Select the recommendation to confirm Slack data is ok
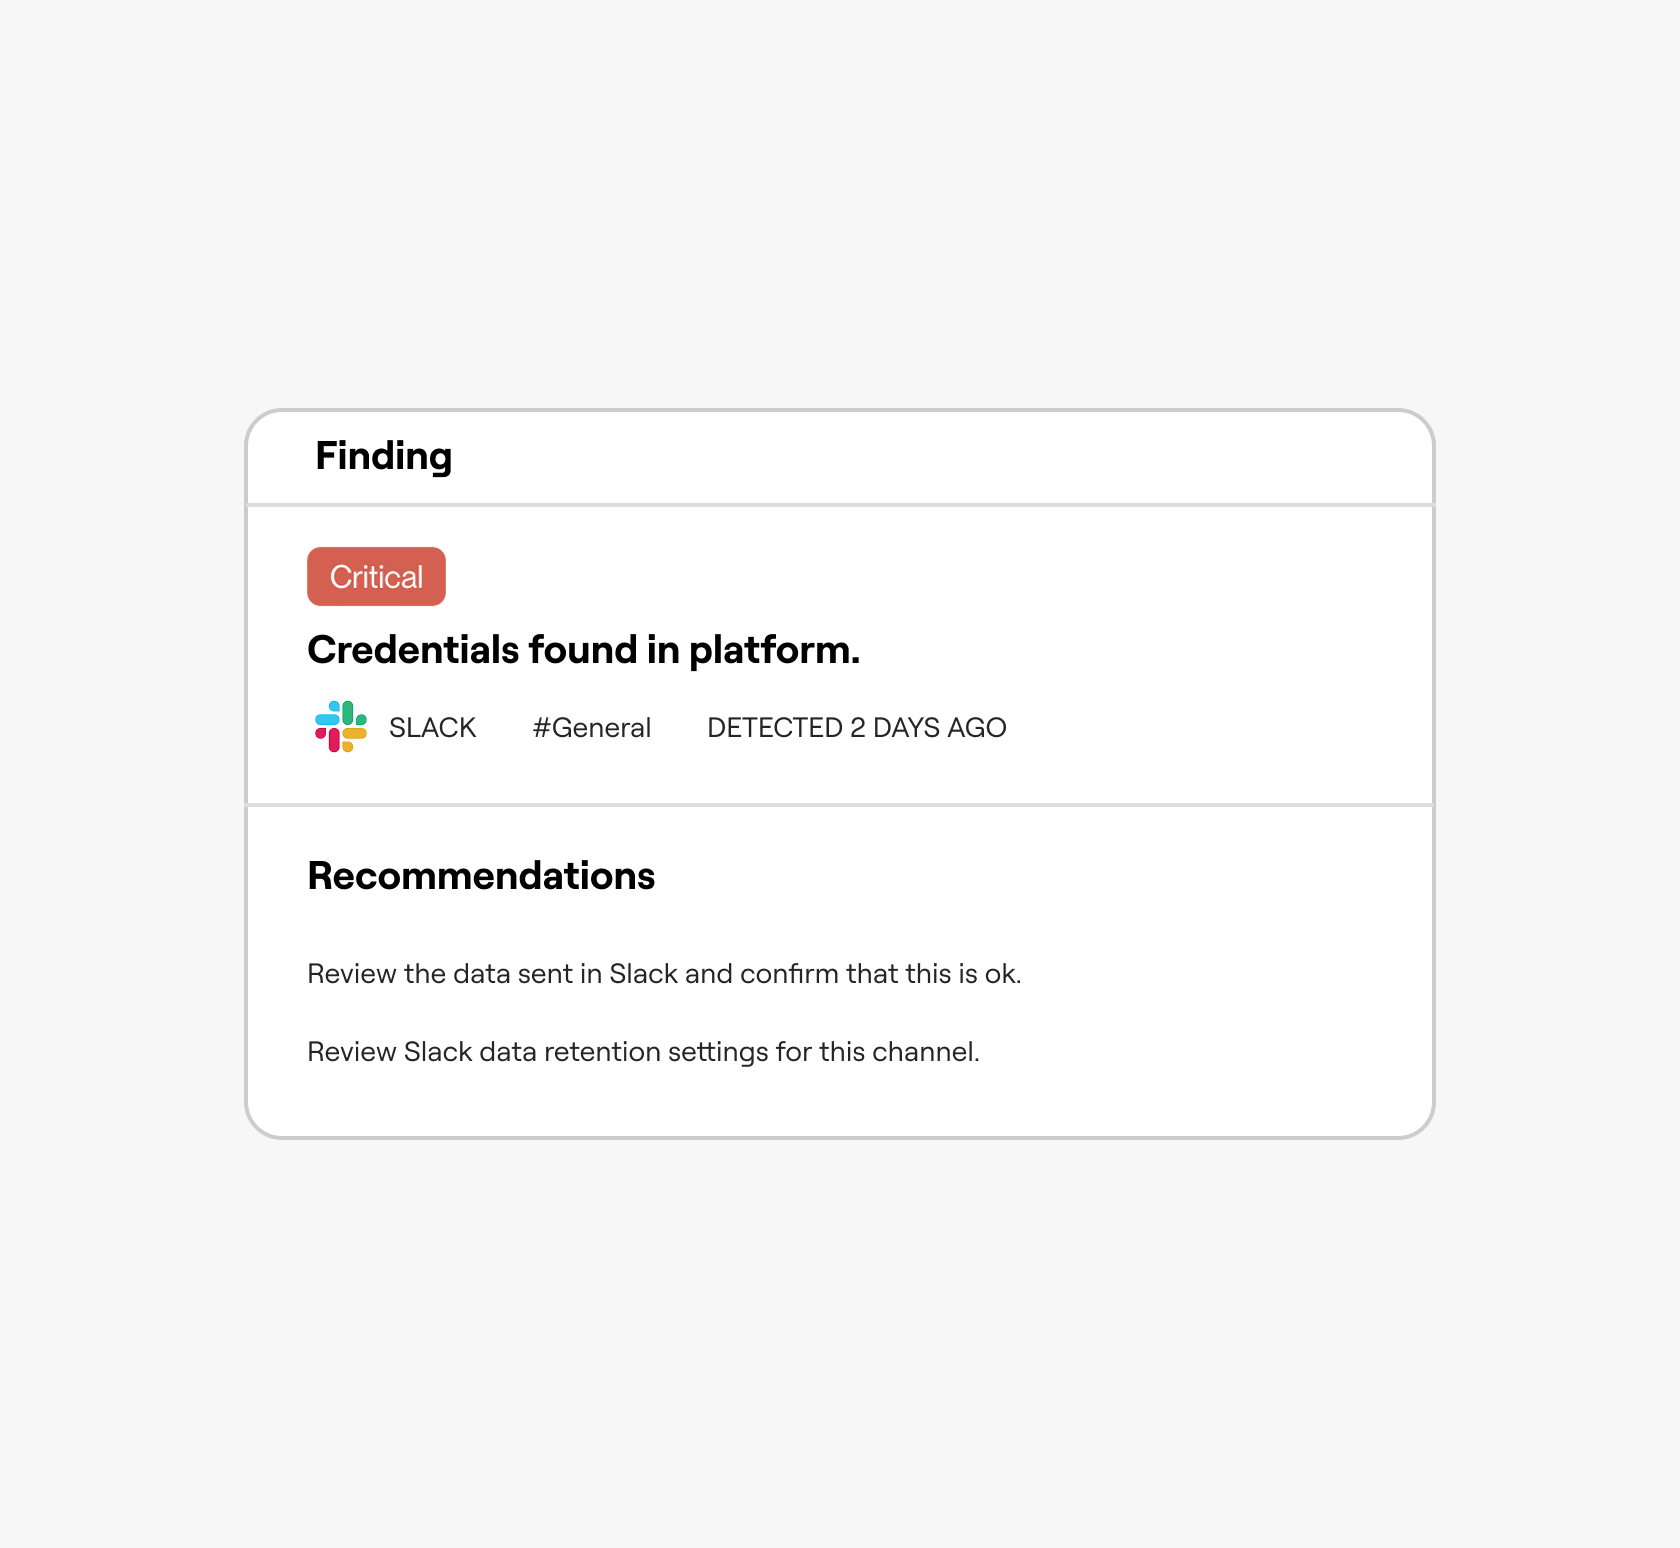 click(664, 974)
